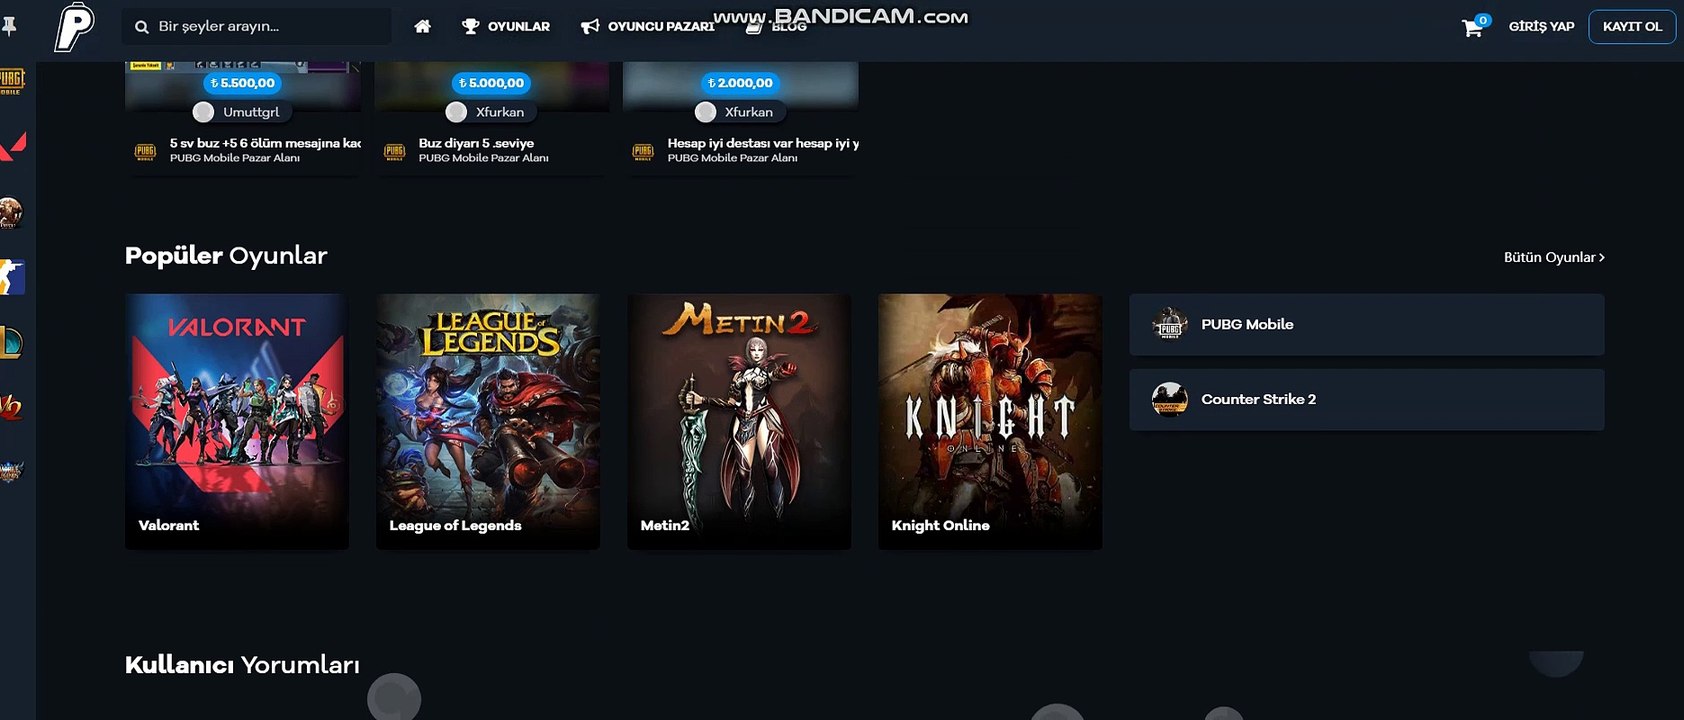The width and height of the screenshot is (1684, 720).
Task: Open the Counter Strike sidebar icon
Action: point(11,277)
